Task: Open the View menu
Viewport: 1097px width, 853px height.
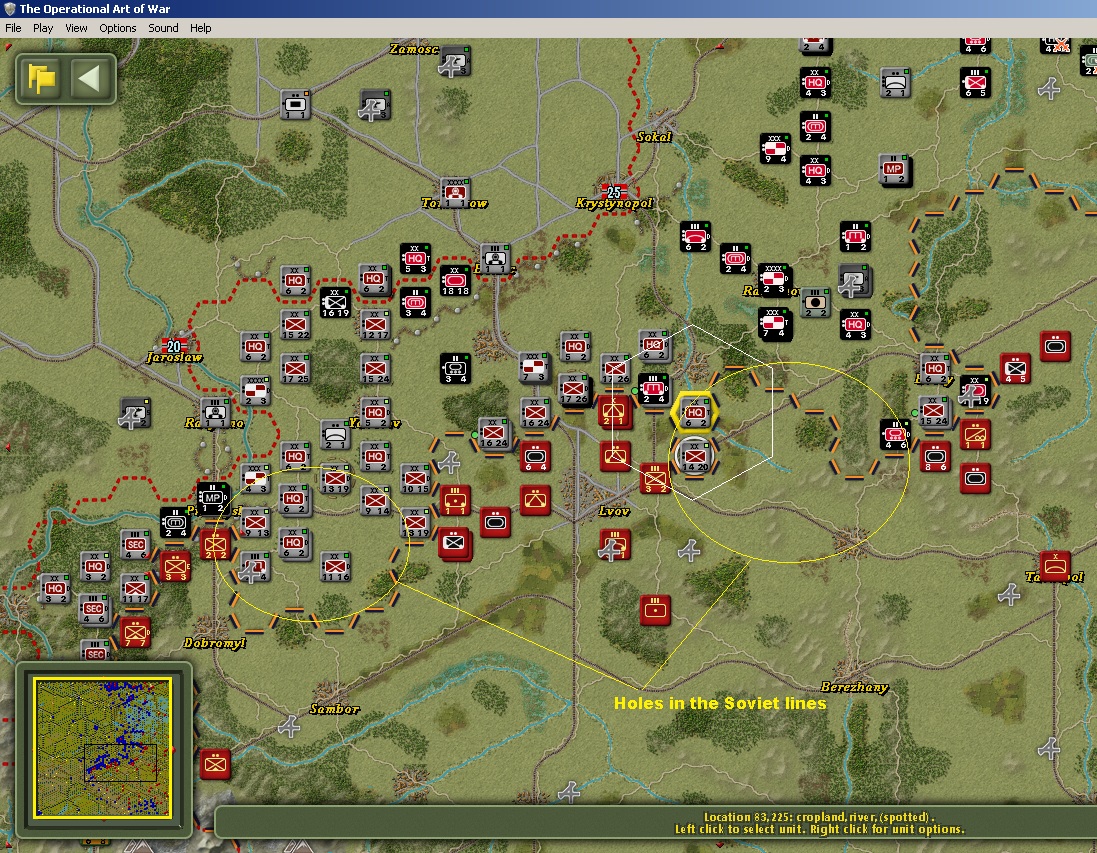Action: 76,28
